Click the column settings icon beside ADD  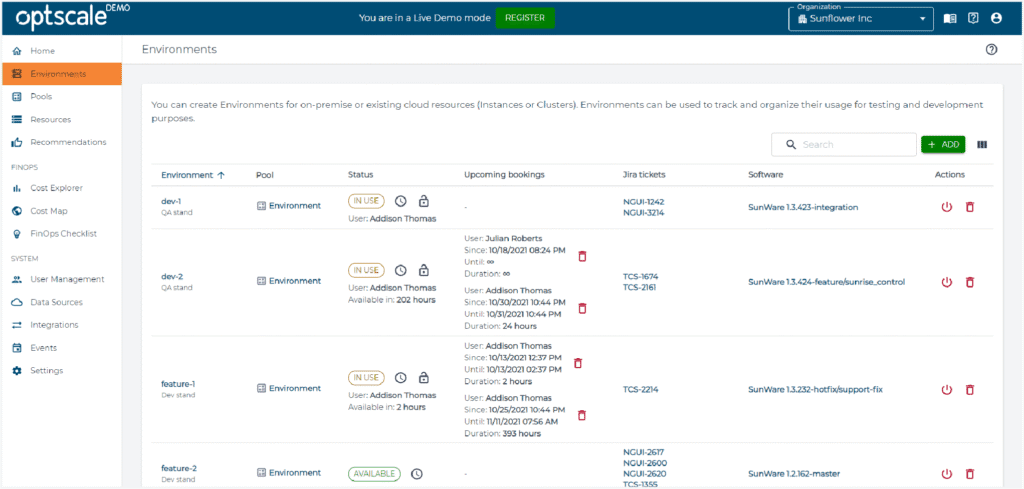point(982,145)
